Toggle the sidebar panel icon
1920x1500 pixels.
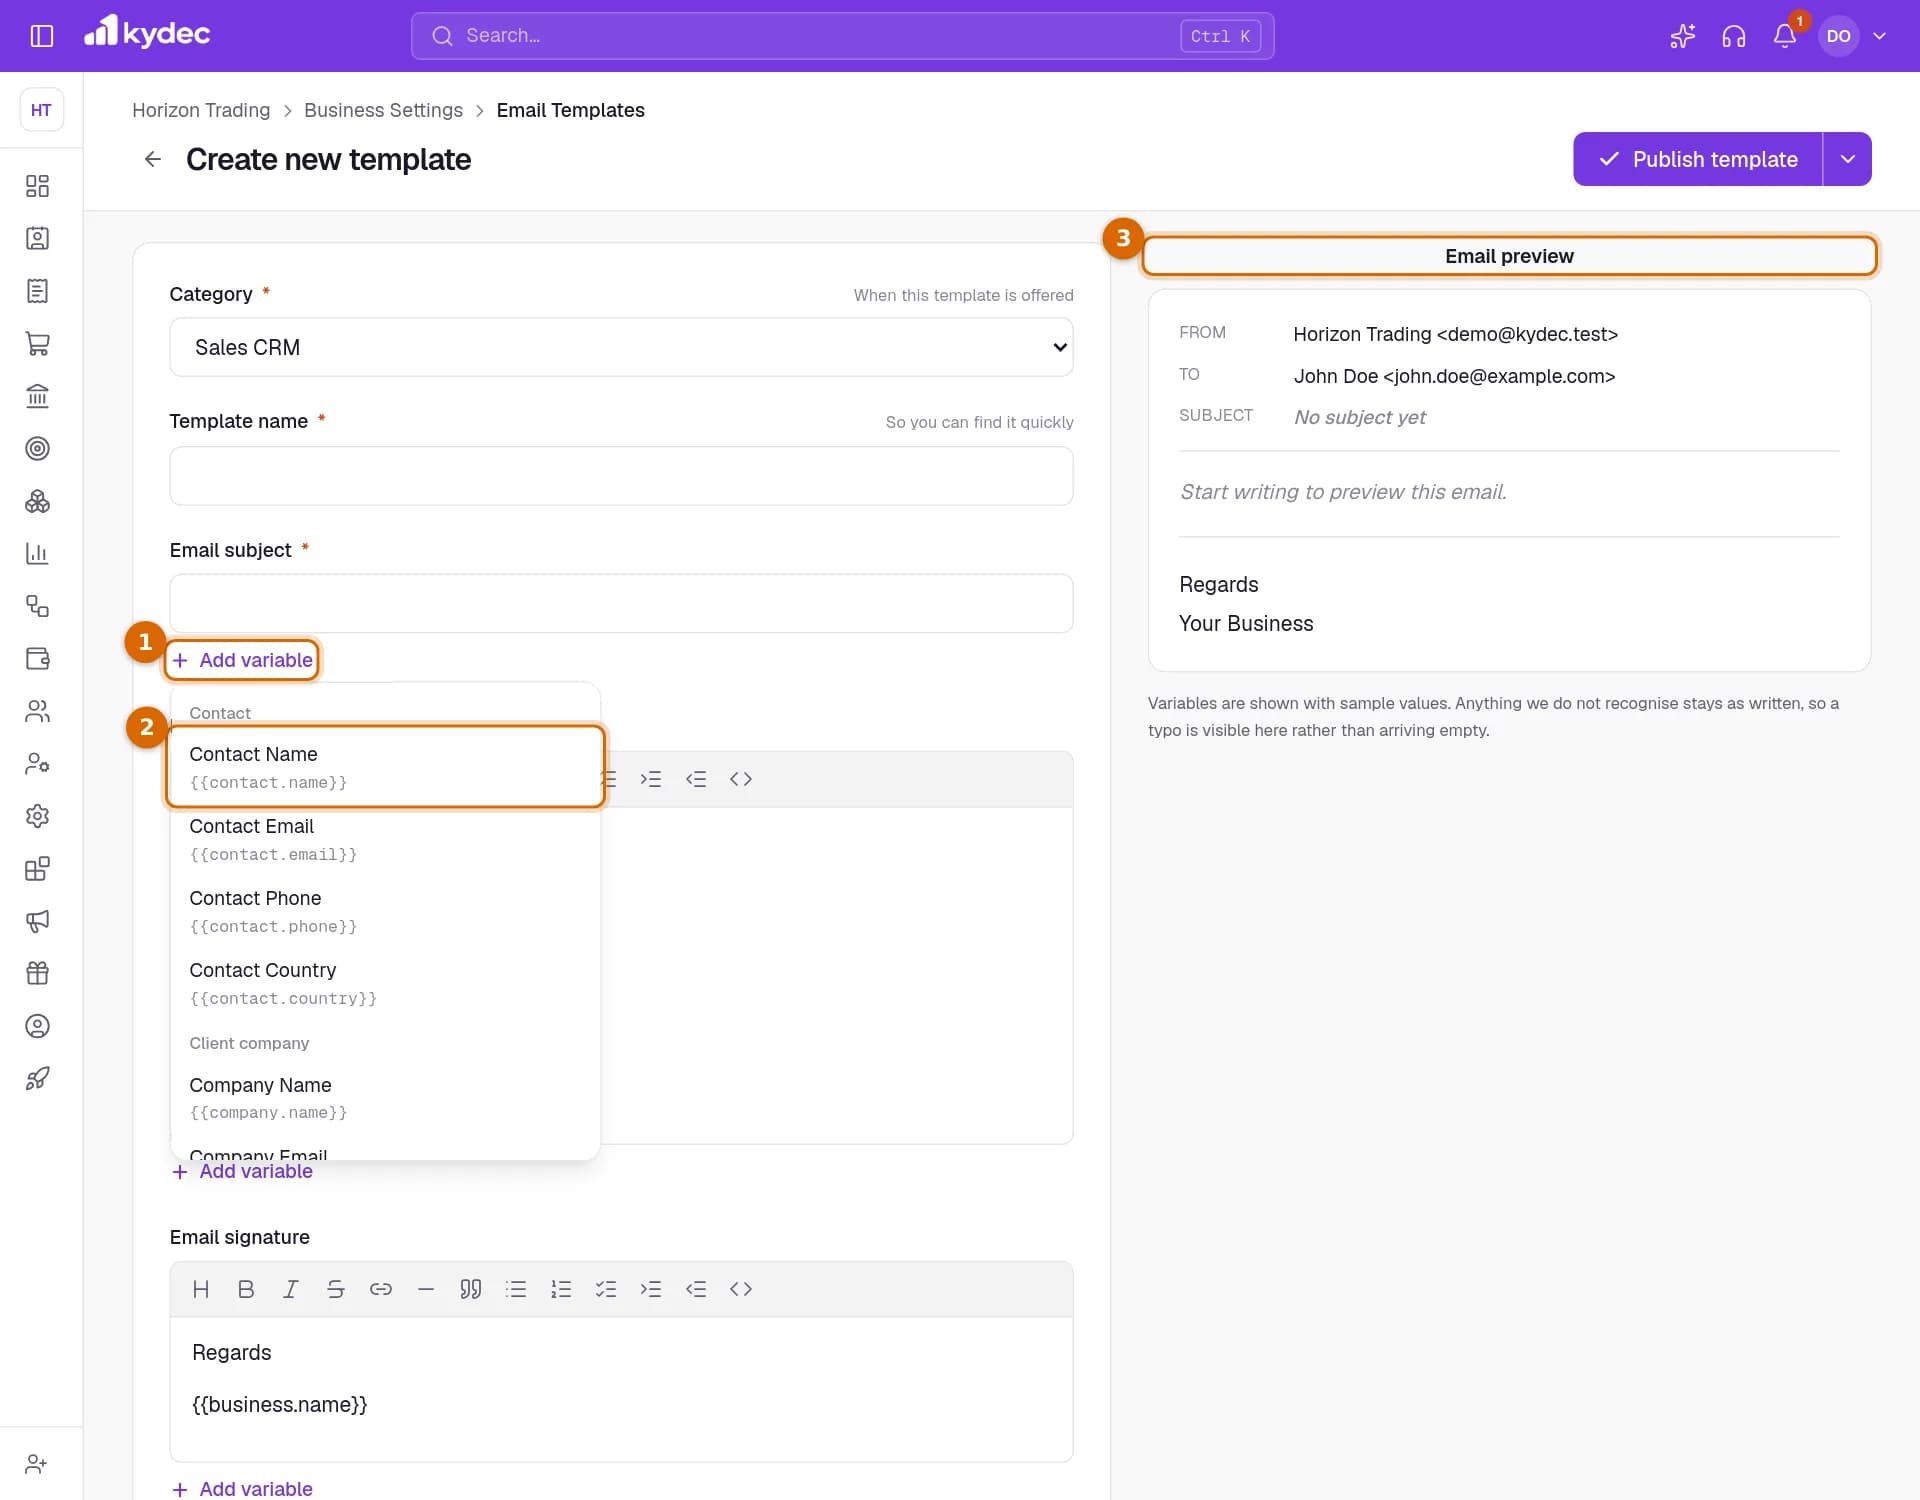41,36
